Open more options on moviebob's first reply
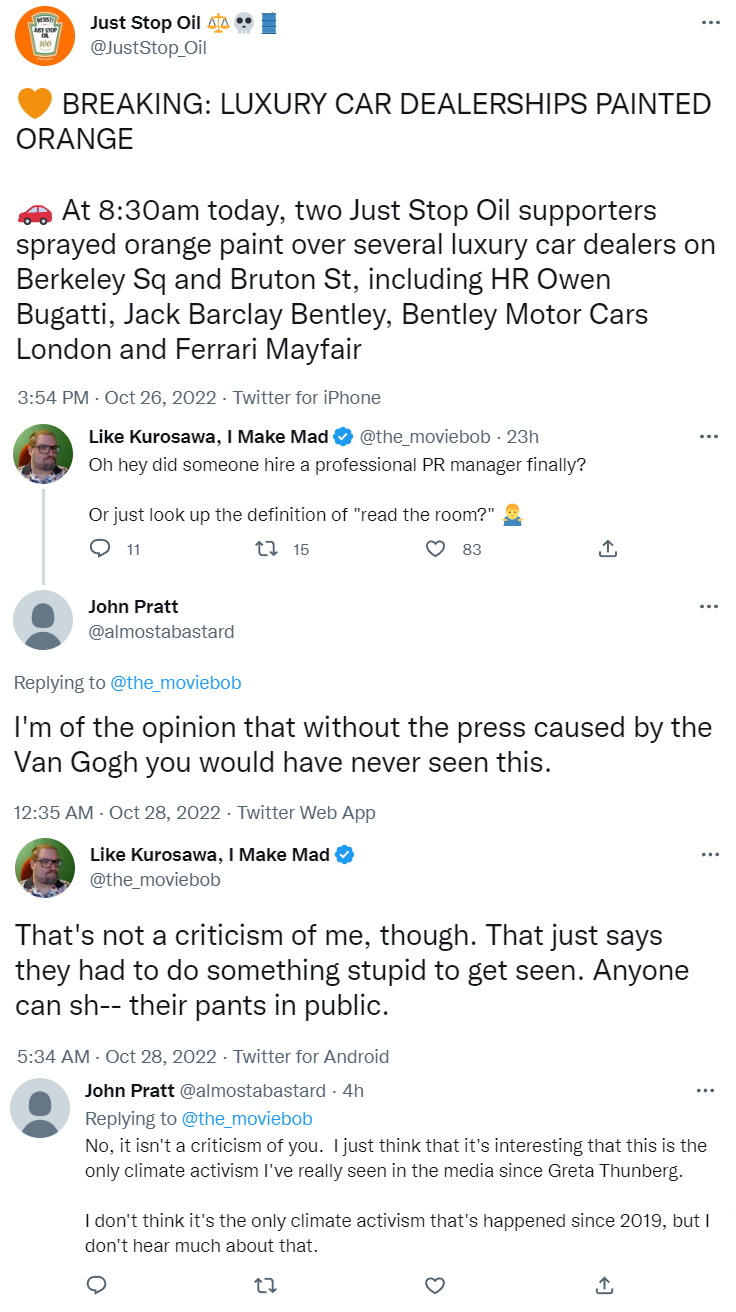This screenshot has width=736, height=1312. click(x=709, y=437)
